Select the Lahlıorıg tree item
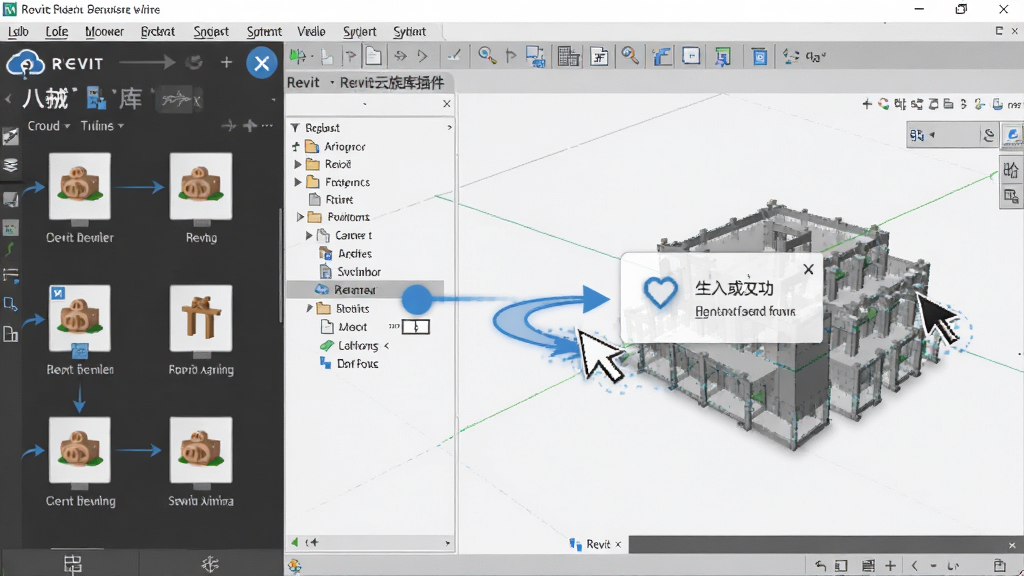 click(350, 345)
